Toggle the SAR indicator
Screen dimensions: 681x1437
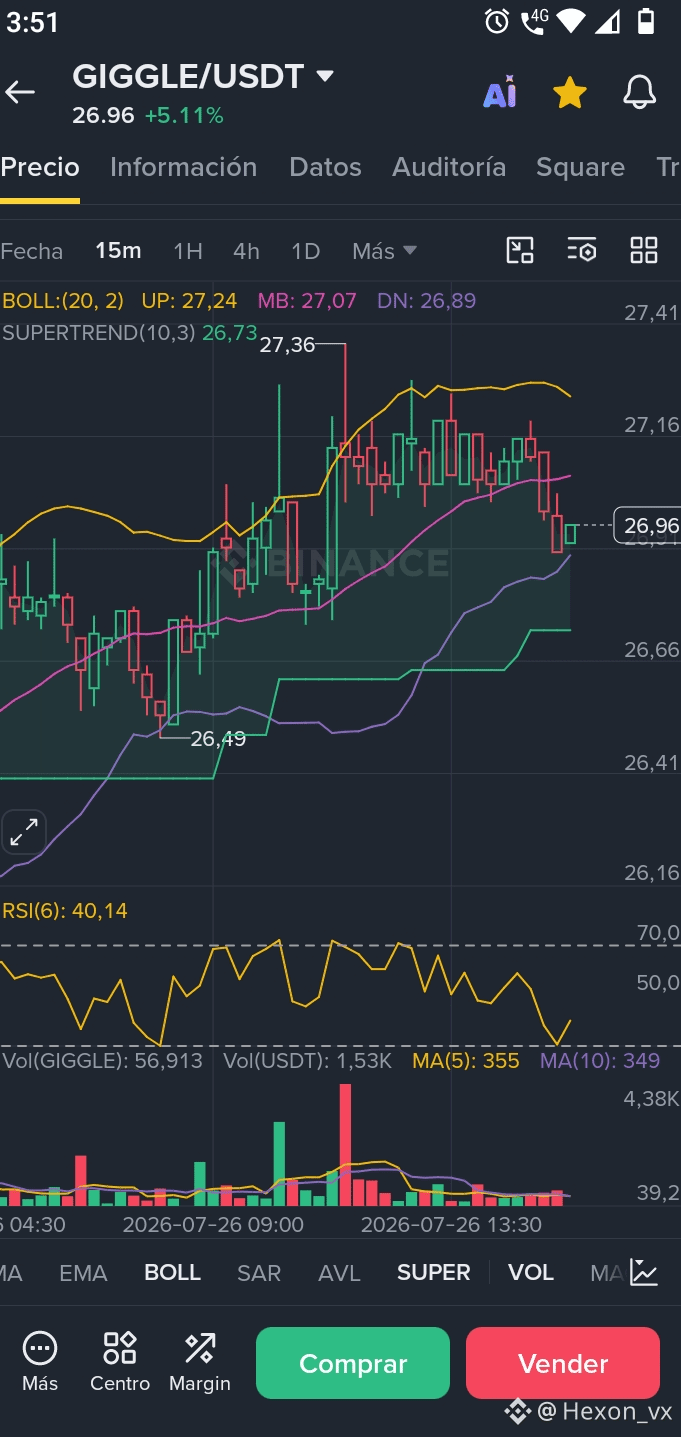259,1273
